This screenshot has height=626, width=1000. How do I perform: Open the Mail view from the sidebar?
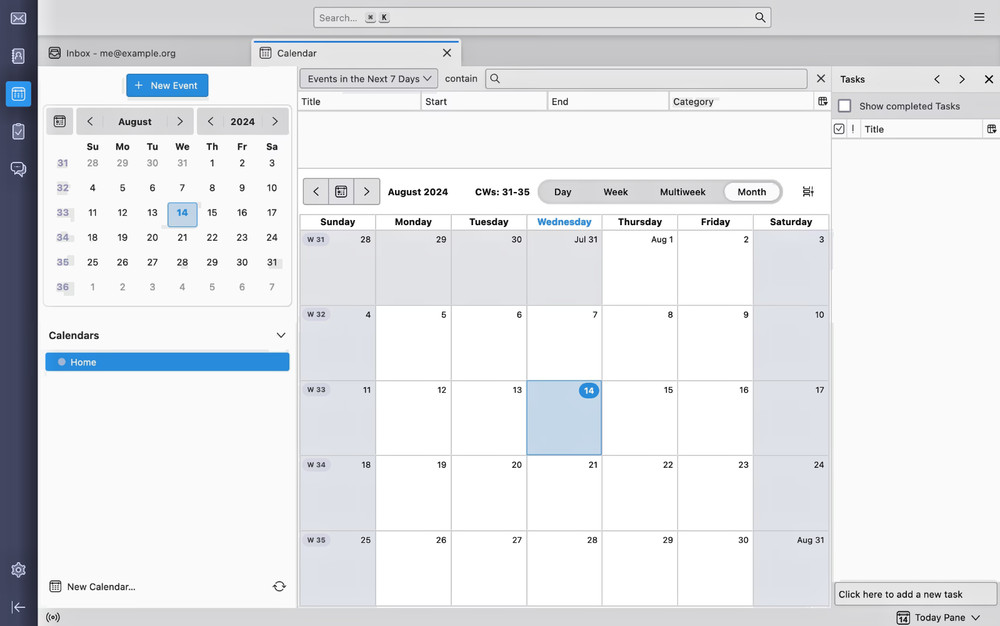pyautogui.click(x=17, y=16)
